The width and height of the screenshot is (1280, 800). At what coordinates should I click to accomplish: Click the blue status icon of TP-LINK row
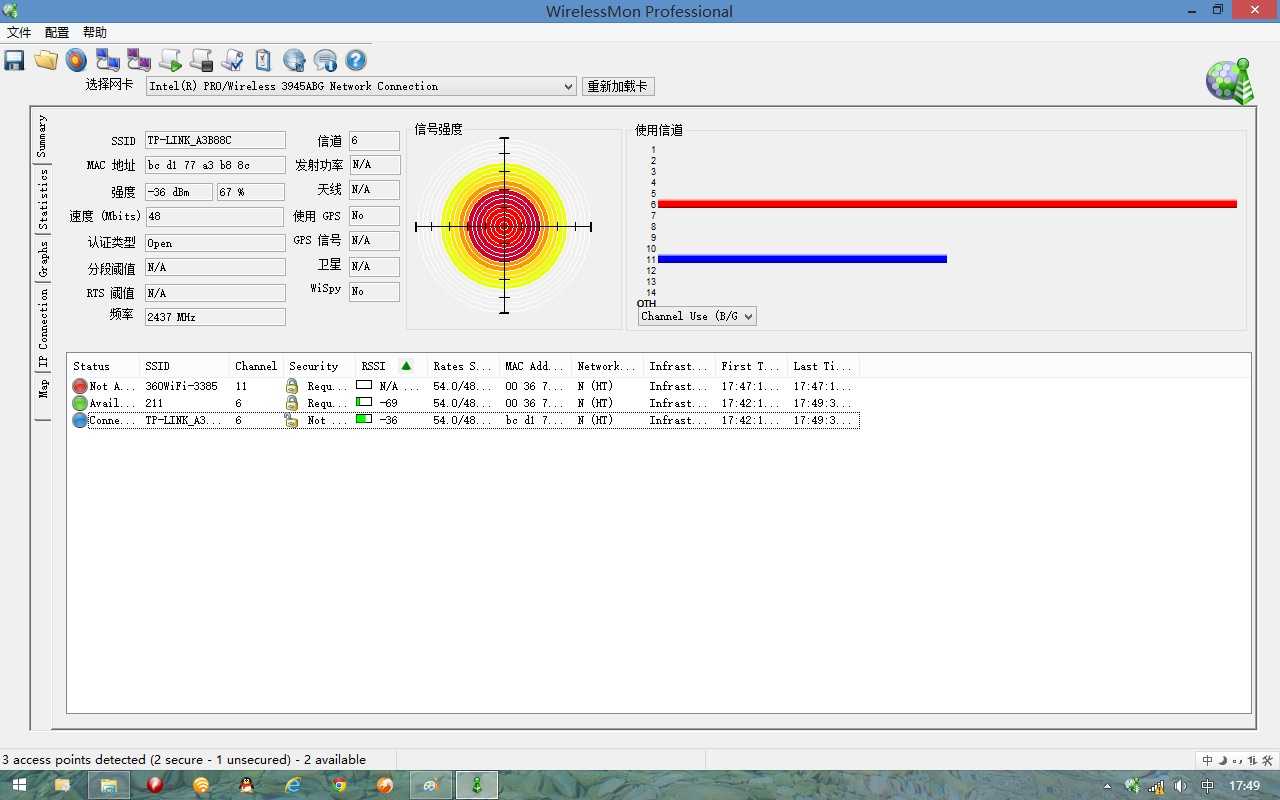tap(80, 420)
